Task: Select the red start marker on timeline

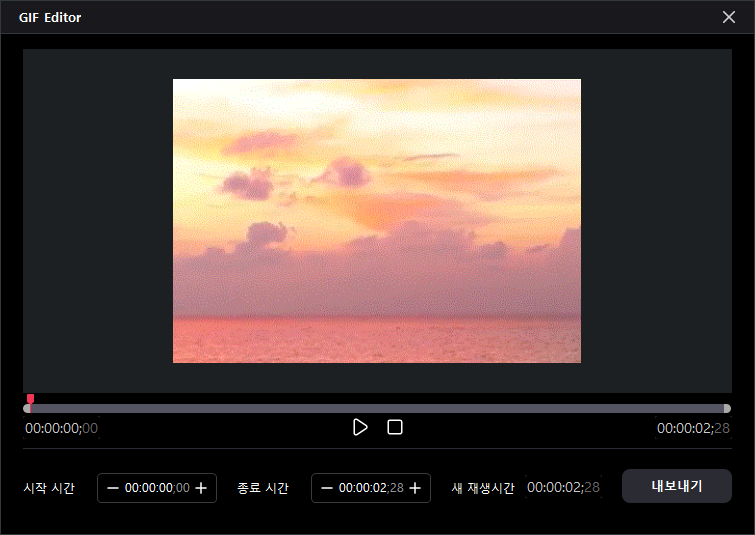Action: [x=30, y=401]
